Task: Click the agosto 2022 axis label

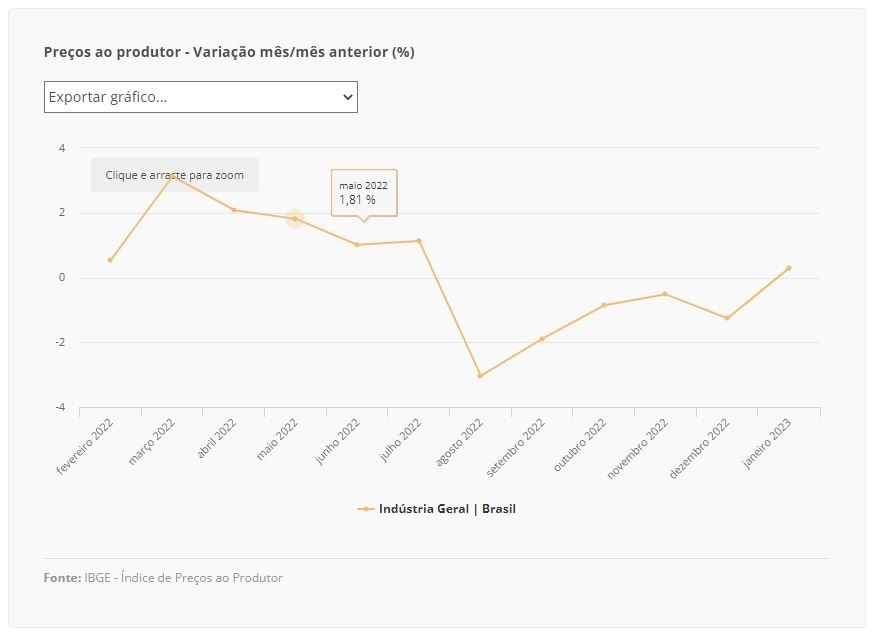Action: tap(459, 443)
